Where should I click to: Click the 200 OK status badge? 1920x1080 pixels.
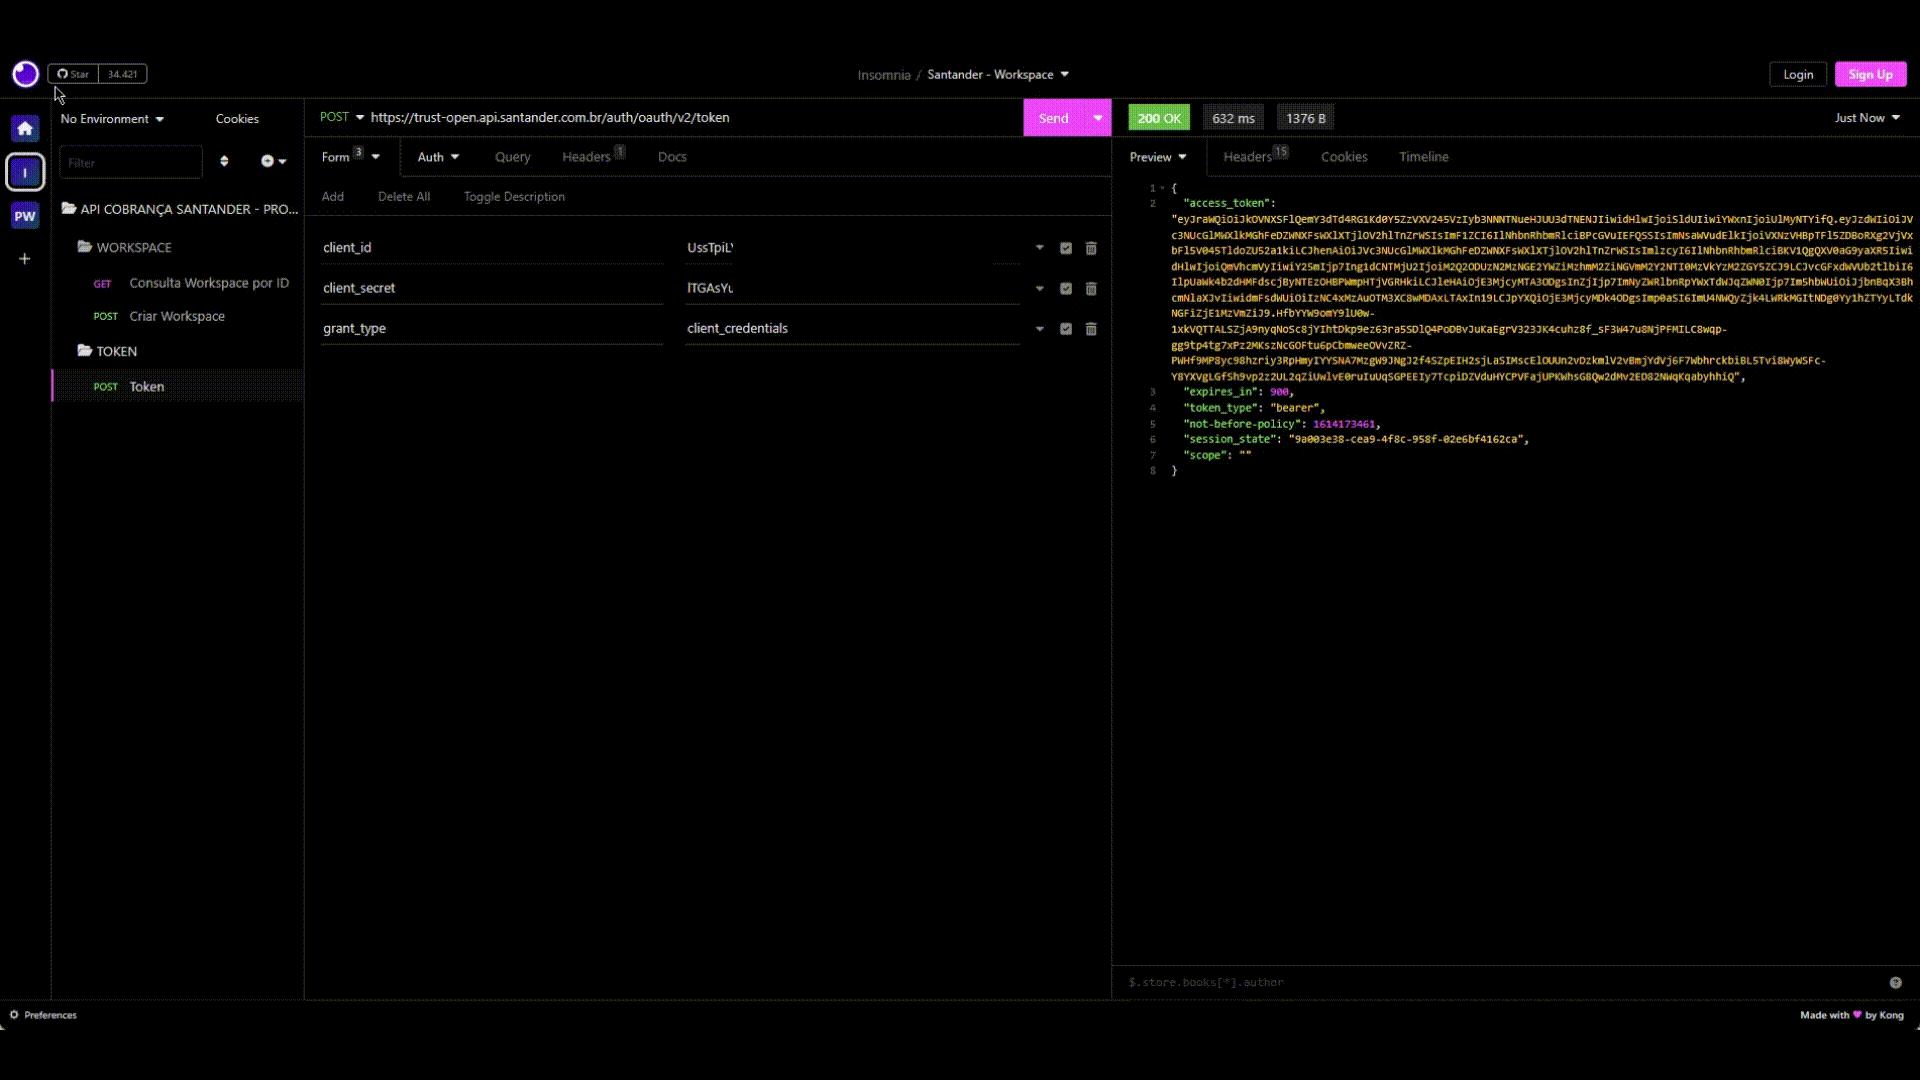click(1159, 118)
